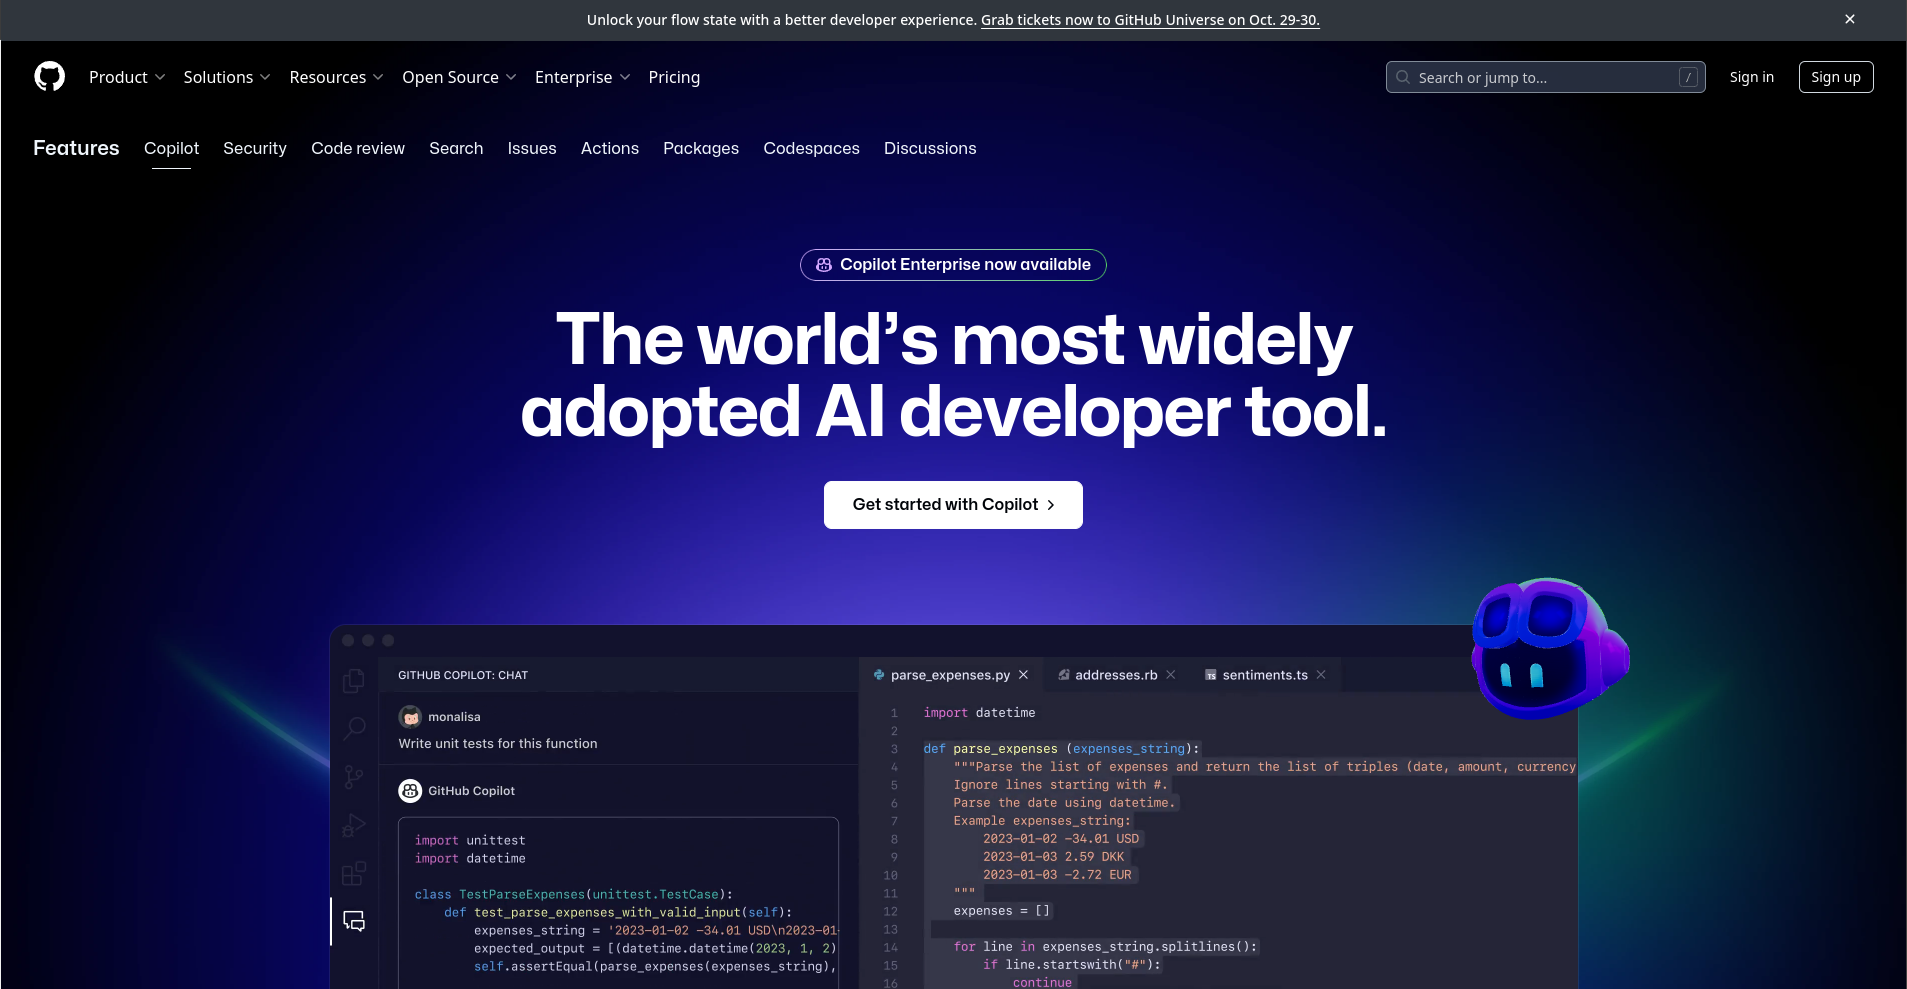Screen dimensions: 1907x989
Task: Open the Extensions icon in editor sidebar
Action: click(x=354, y=873)
